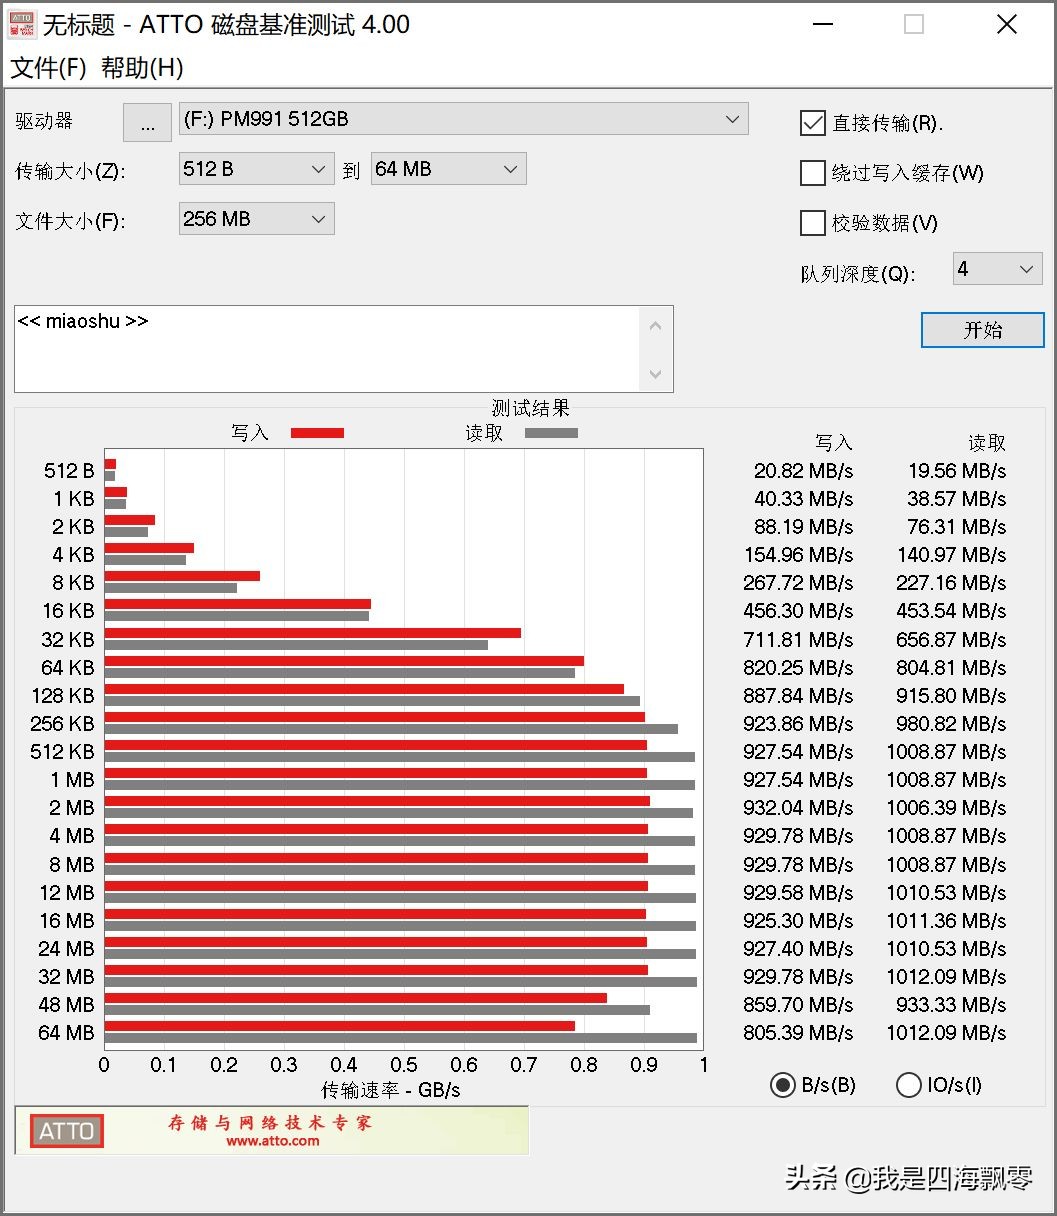The height and width of the screenshot is (1216, 1057).
Task: Click the description box scroll down arrow
Action: pyautogui.click(x=656, y=374)
